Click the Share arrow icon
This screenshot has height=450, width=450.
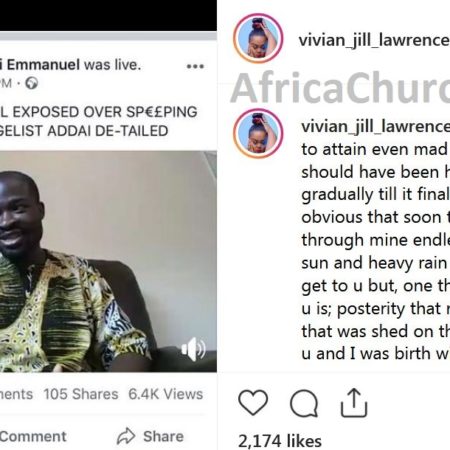(126, 436)
